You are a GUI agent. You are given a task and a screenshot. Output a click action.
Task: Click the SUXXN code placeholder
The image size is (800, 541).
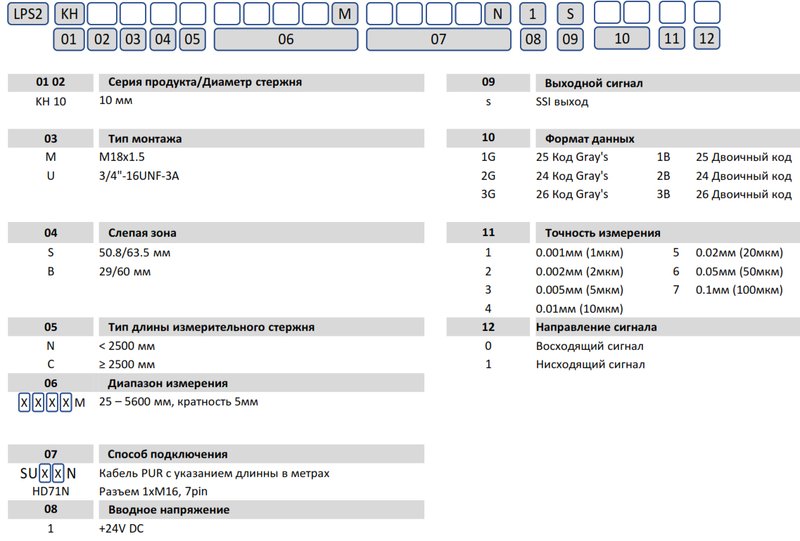[x=48, y=474]
